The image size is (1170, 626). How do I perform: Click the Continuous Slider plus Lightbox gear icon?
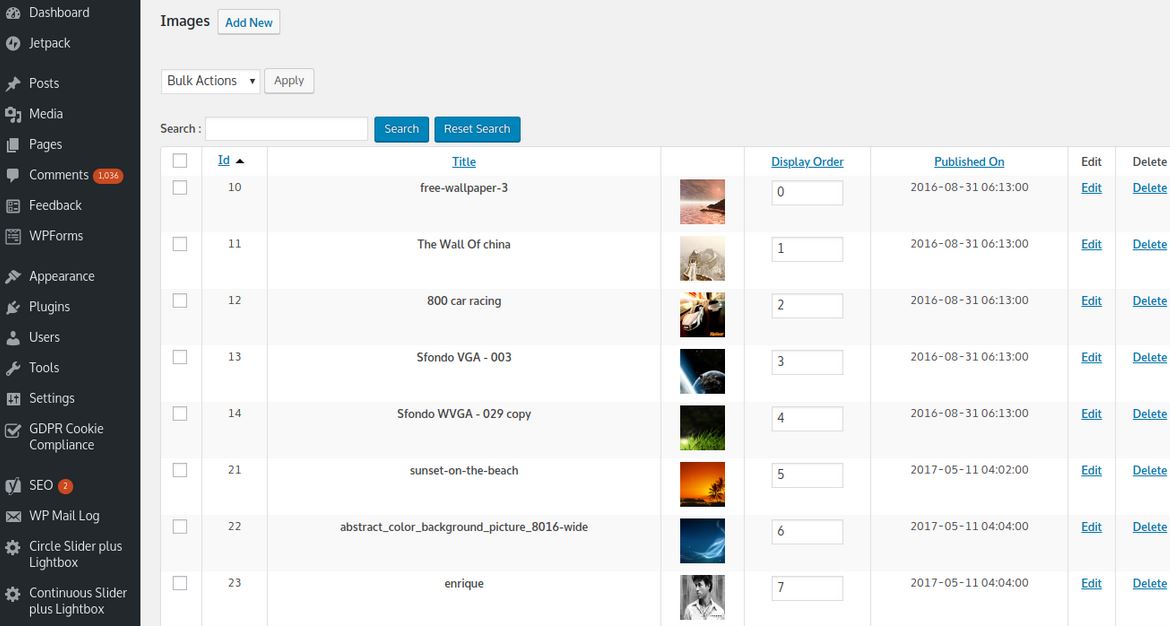pyautogui.click(x=13, y=594)
